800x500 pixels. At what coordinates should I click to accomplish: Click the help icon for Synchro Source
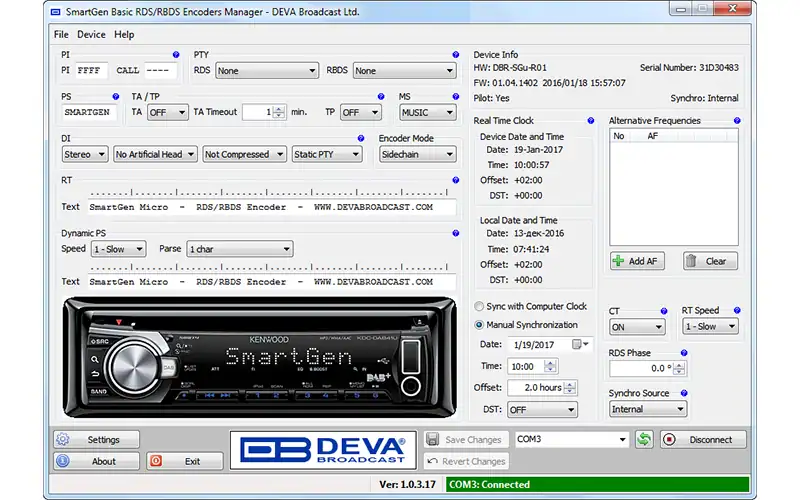point(684,393)
